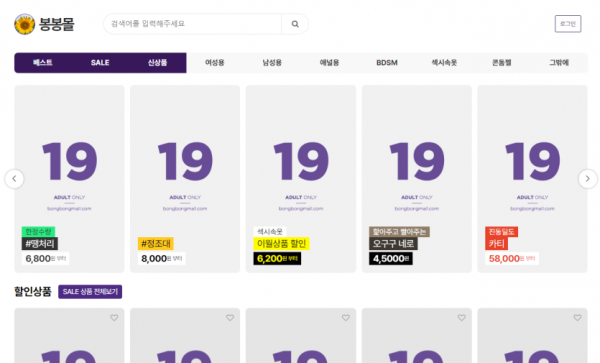Image resolution: width=600 pixels, height=363 pixels.
Task: Open the SALE category tab
Action: [100, 63]
